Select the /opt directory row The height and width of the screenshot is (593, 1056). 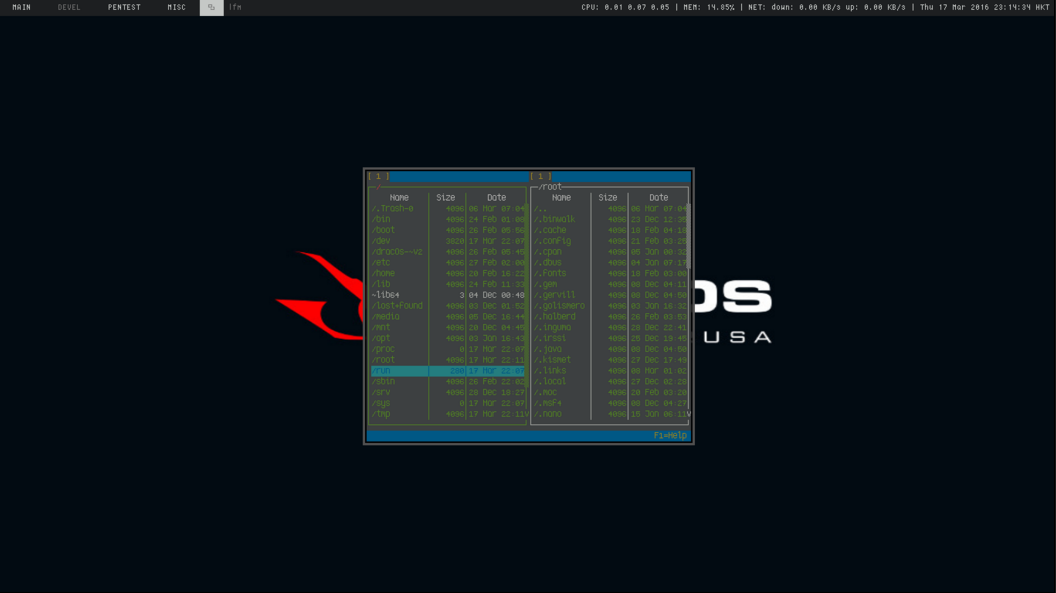click(x=447, y=338)
